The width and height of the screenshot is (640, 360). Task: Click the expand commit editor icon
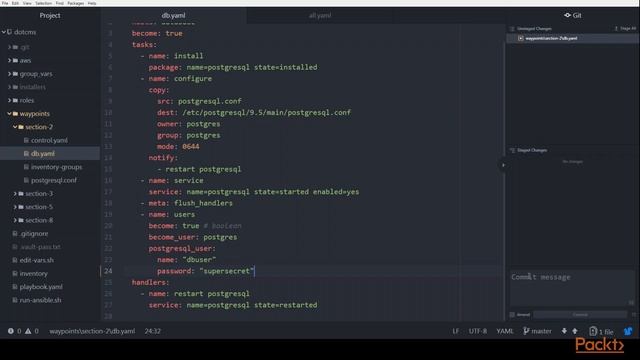coord(631,302)
